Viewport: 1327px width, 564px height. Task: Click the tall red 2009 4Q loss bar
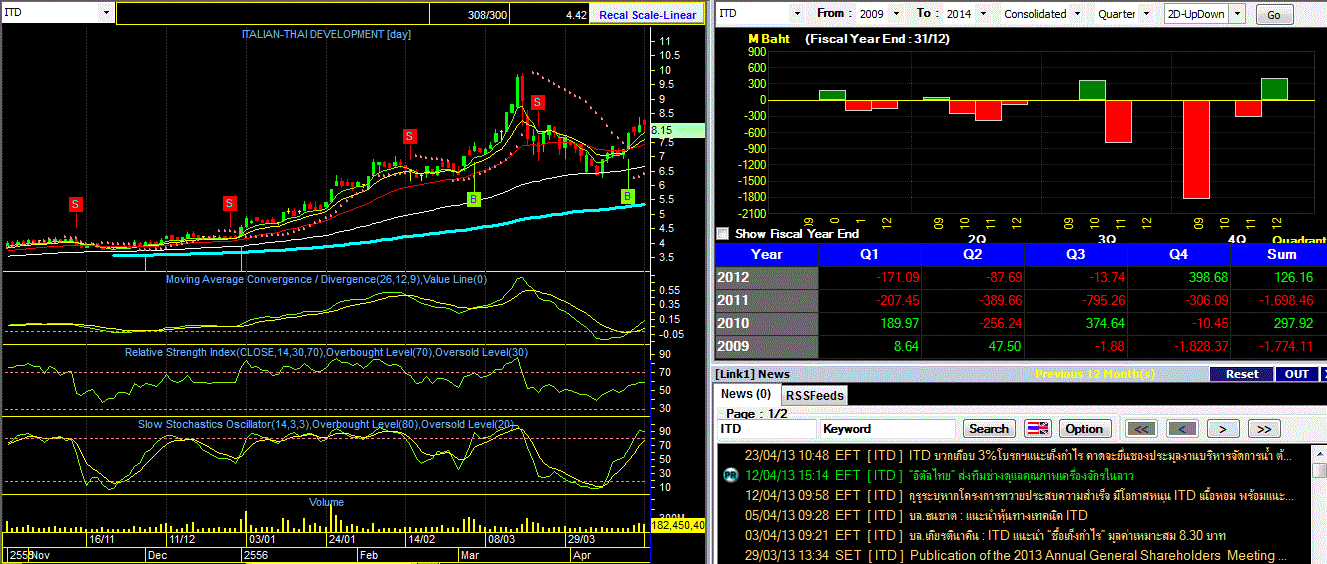point(1195,148)
